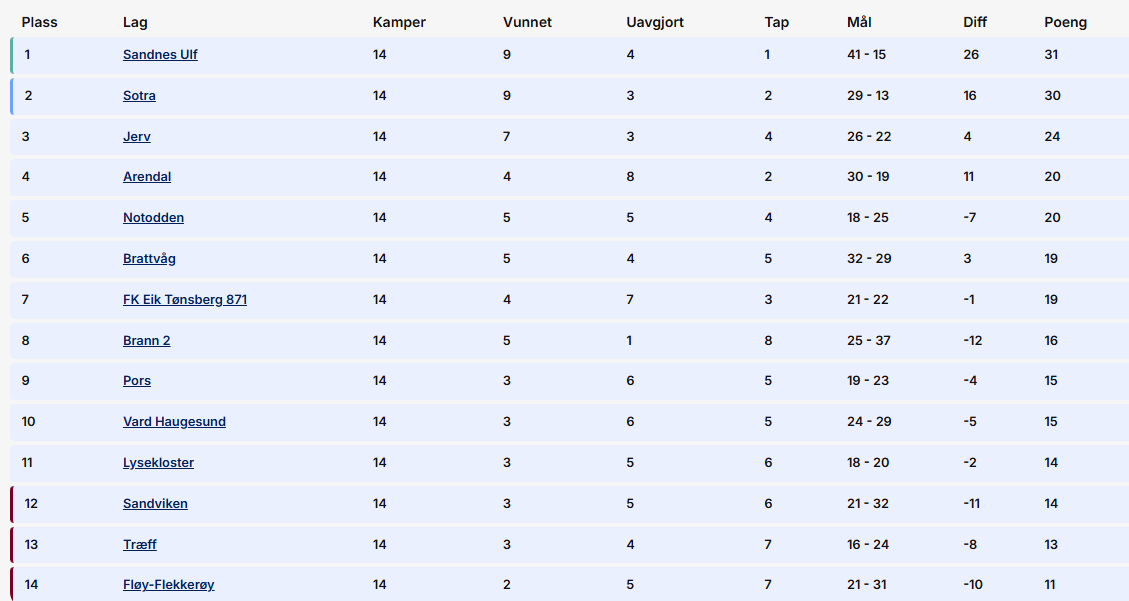
Task: Open the Brattvåg team page
Action: point(149,259)
